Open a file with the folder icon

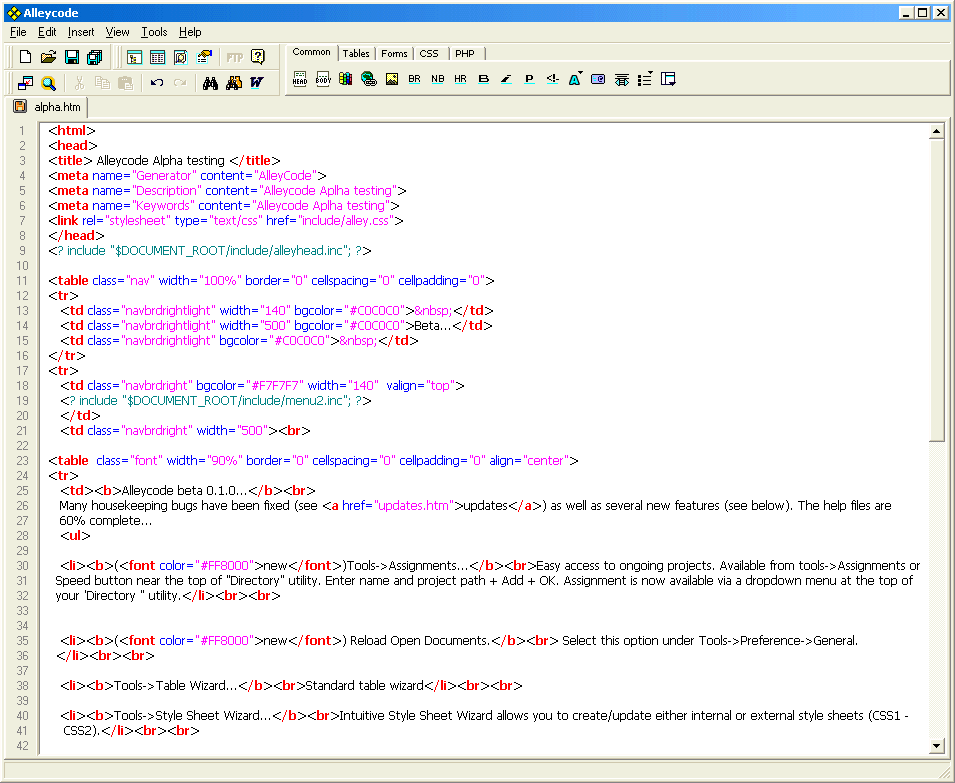click(48, 57)
